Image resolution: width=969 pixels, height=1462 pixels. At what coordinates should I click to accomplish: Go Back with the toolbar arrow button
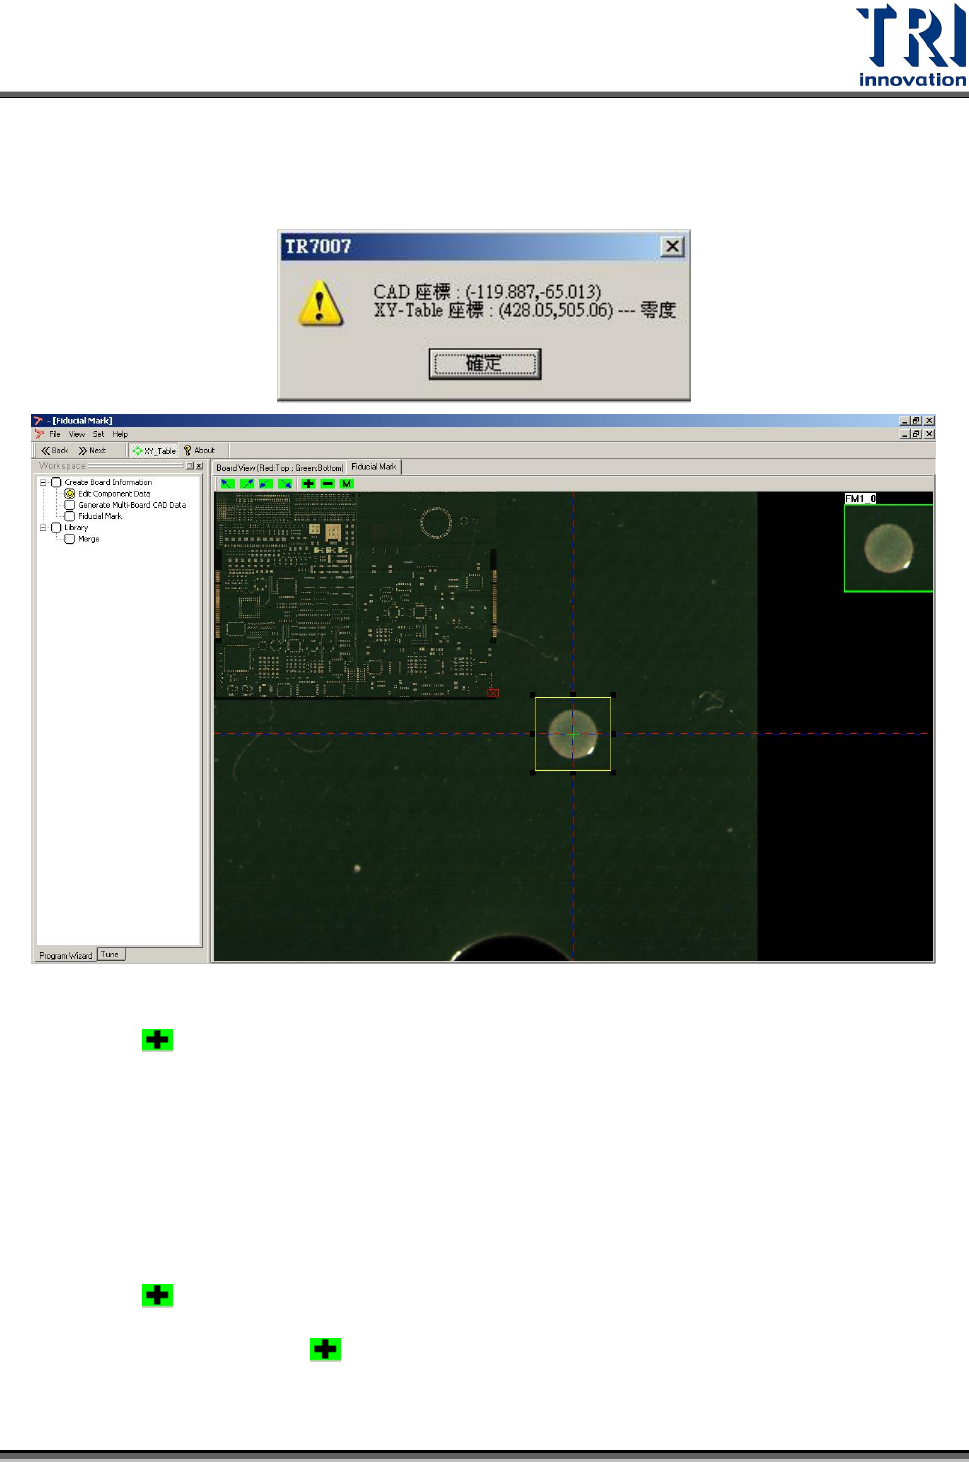[x=55, y=451]
